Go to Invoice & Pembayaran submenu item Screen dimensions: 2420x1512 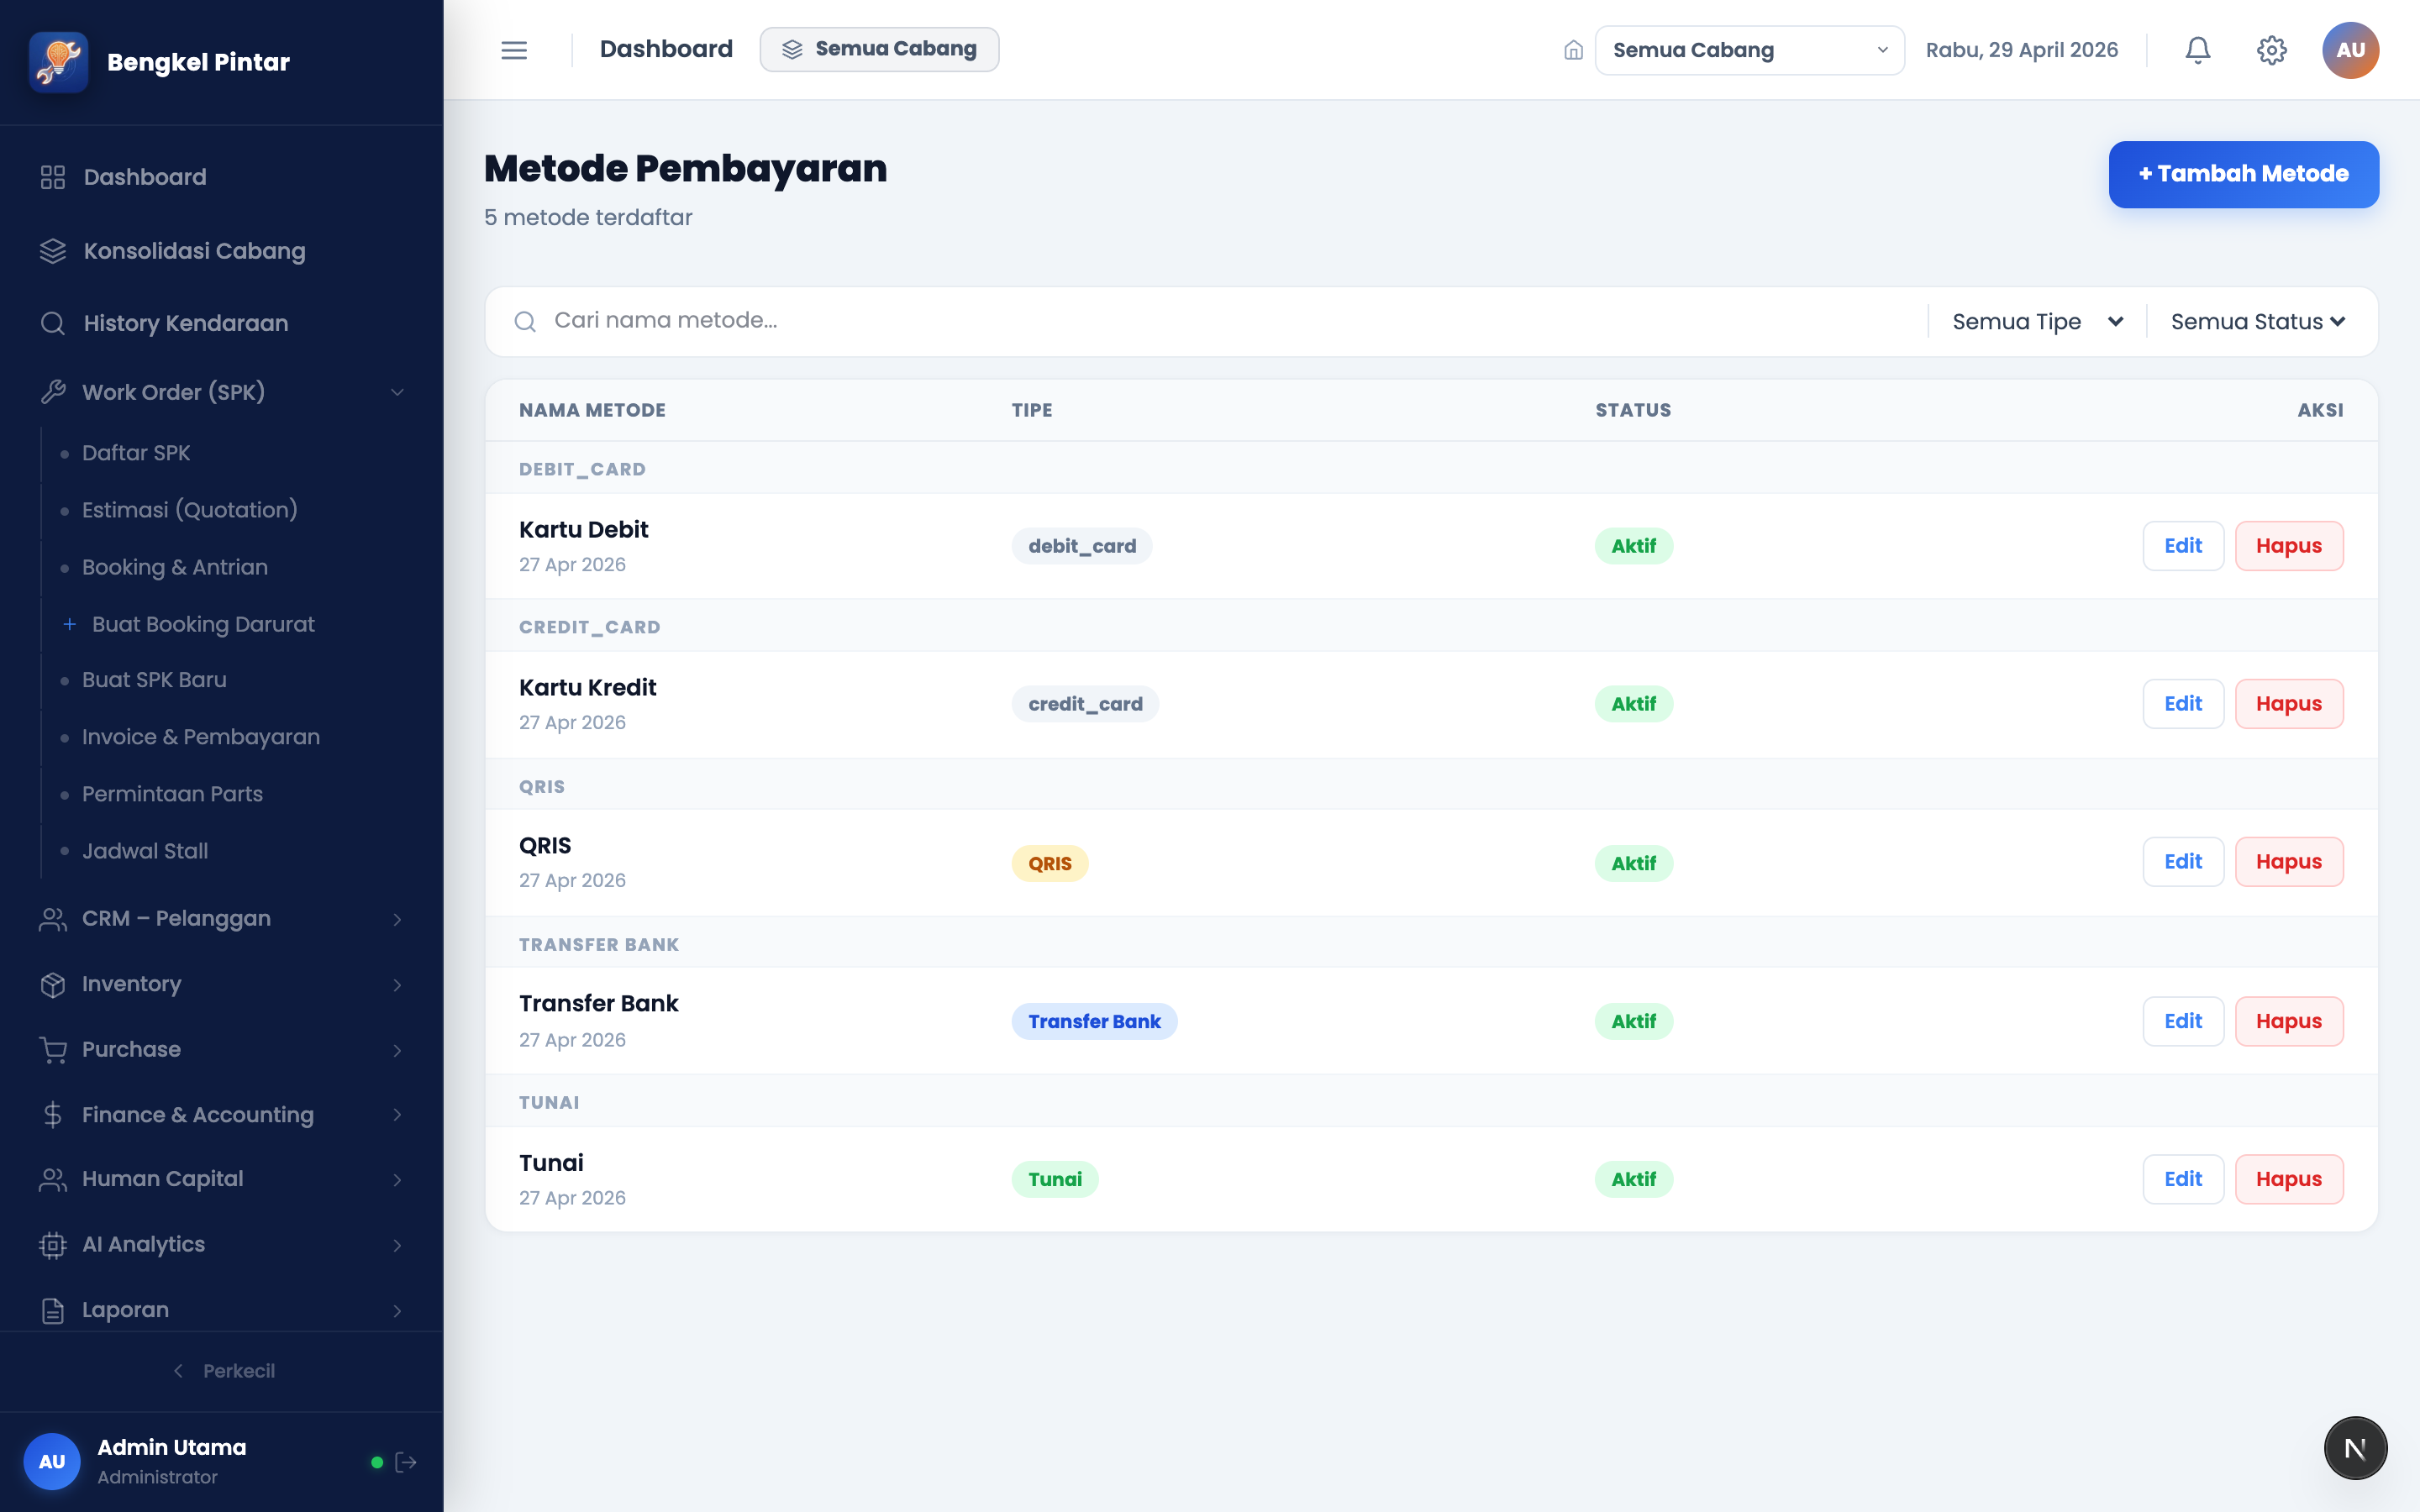201,737
